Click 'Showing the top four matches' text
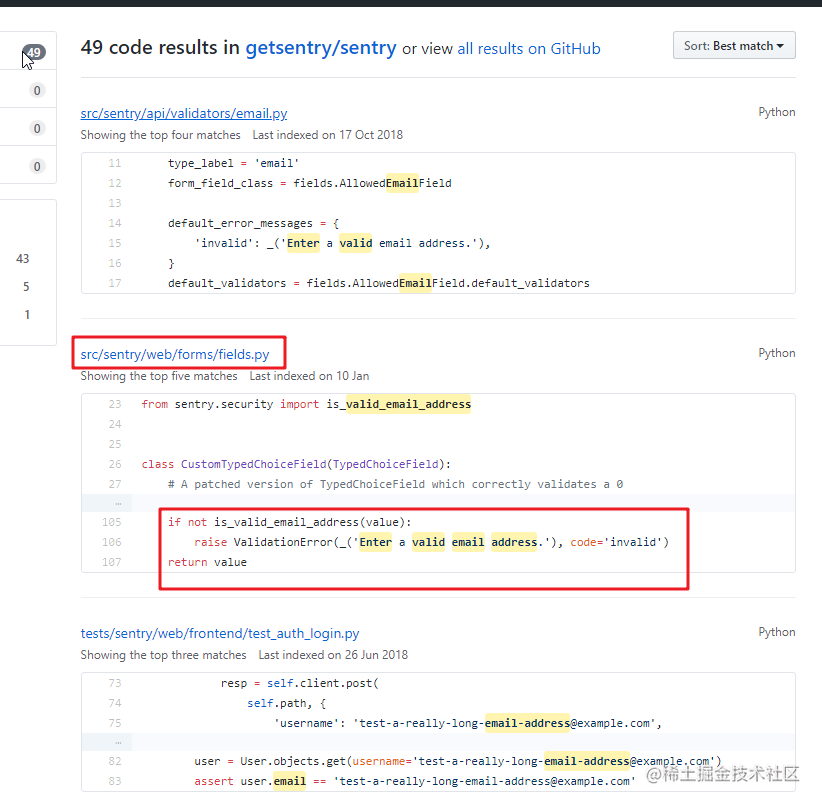Screen dimensions: 822x806 [160, 135]
